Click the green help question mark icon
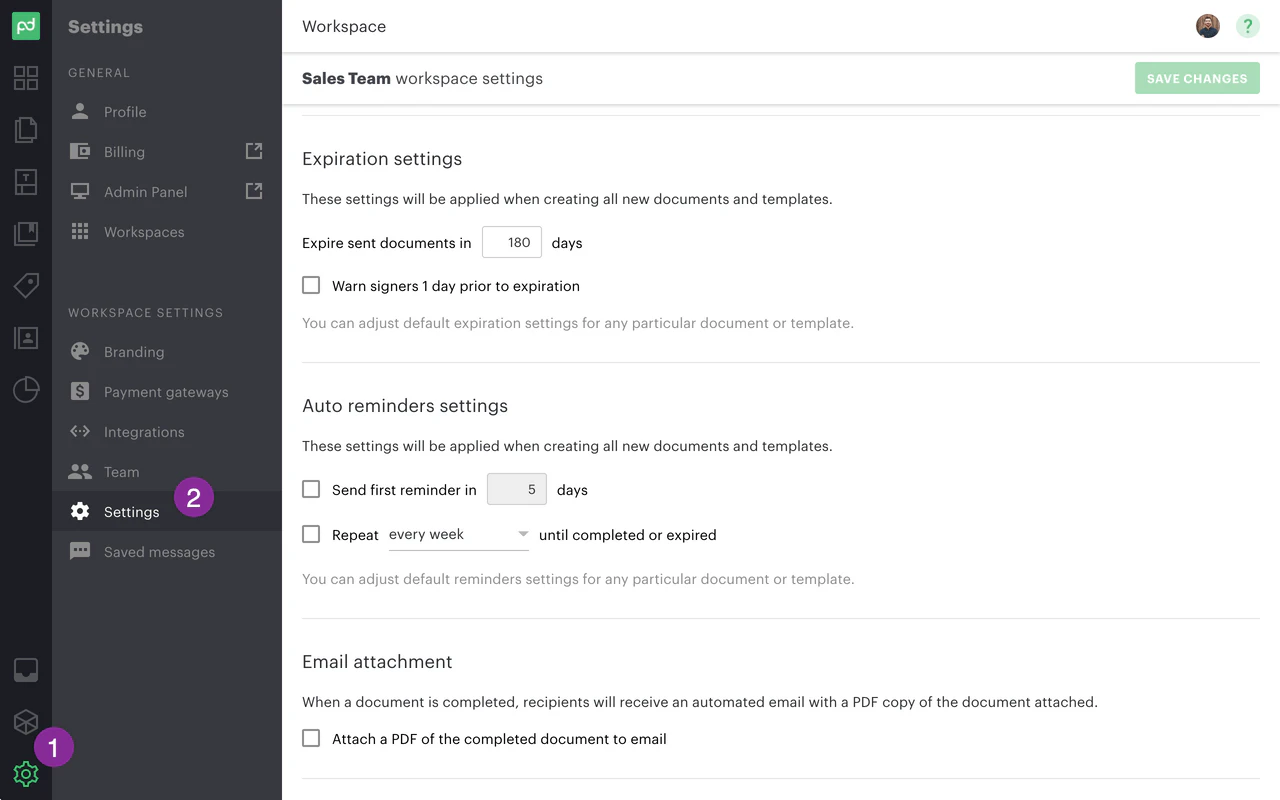Image resolution: width=1280 pixels, height=800 pixels. 1247,26
